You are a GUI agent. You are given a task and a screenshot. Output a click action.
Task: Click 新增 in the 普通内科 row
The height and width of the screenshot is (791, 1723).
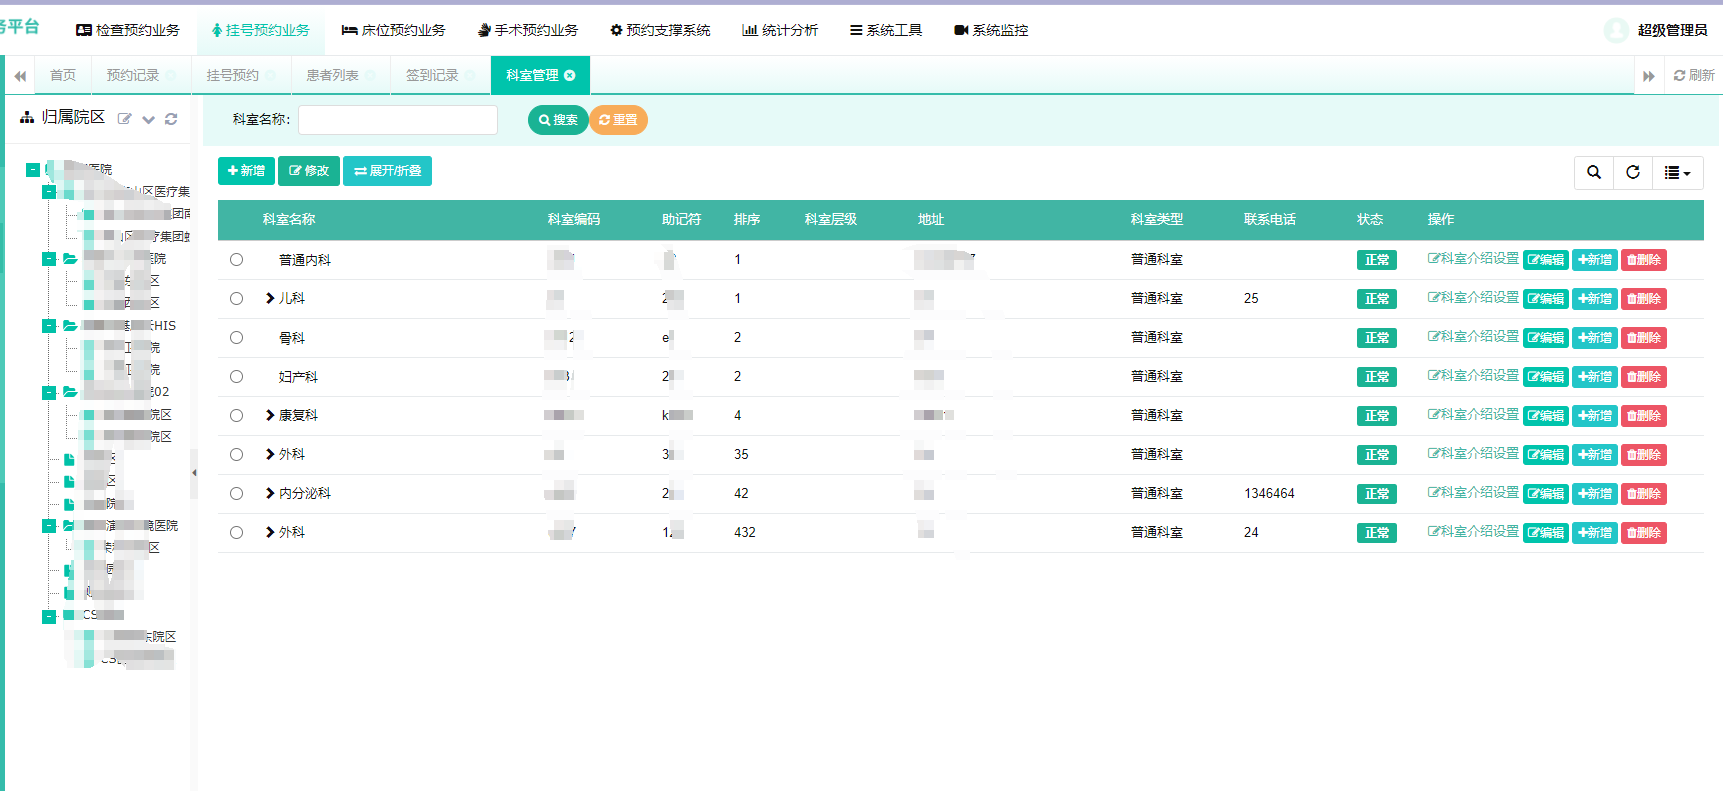coord(1595,260)
